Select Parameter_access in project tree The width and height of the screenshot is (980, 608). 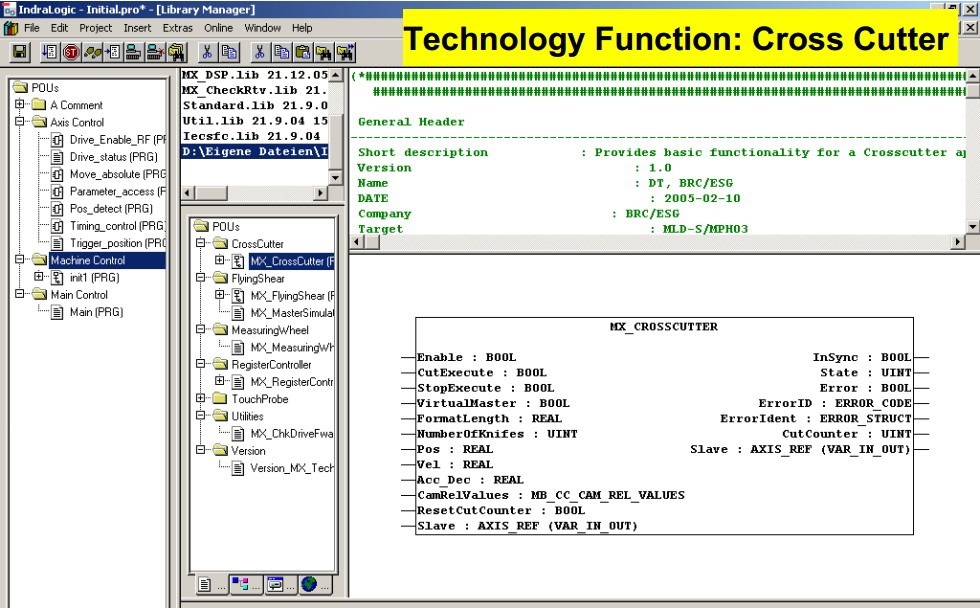pyautogui.click(x=117, y=191)
